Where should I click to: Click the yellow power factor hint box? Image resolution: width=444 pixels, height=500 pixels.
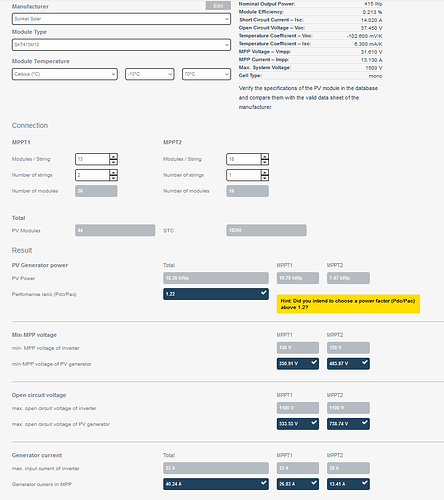348,304
